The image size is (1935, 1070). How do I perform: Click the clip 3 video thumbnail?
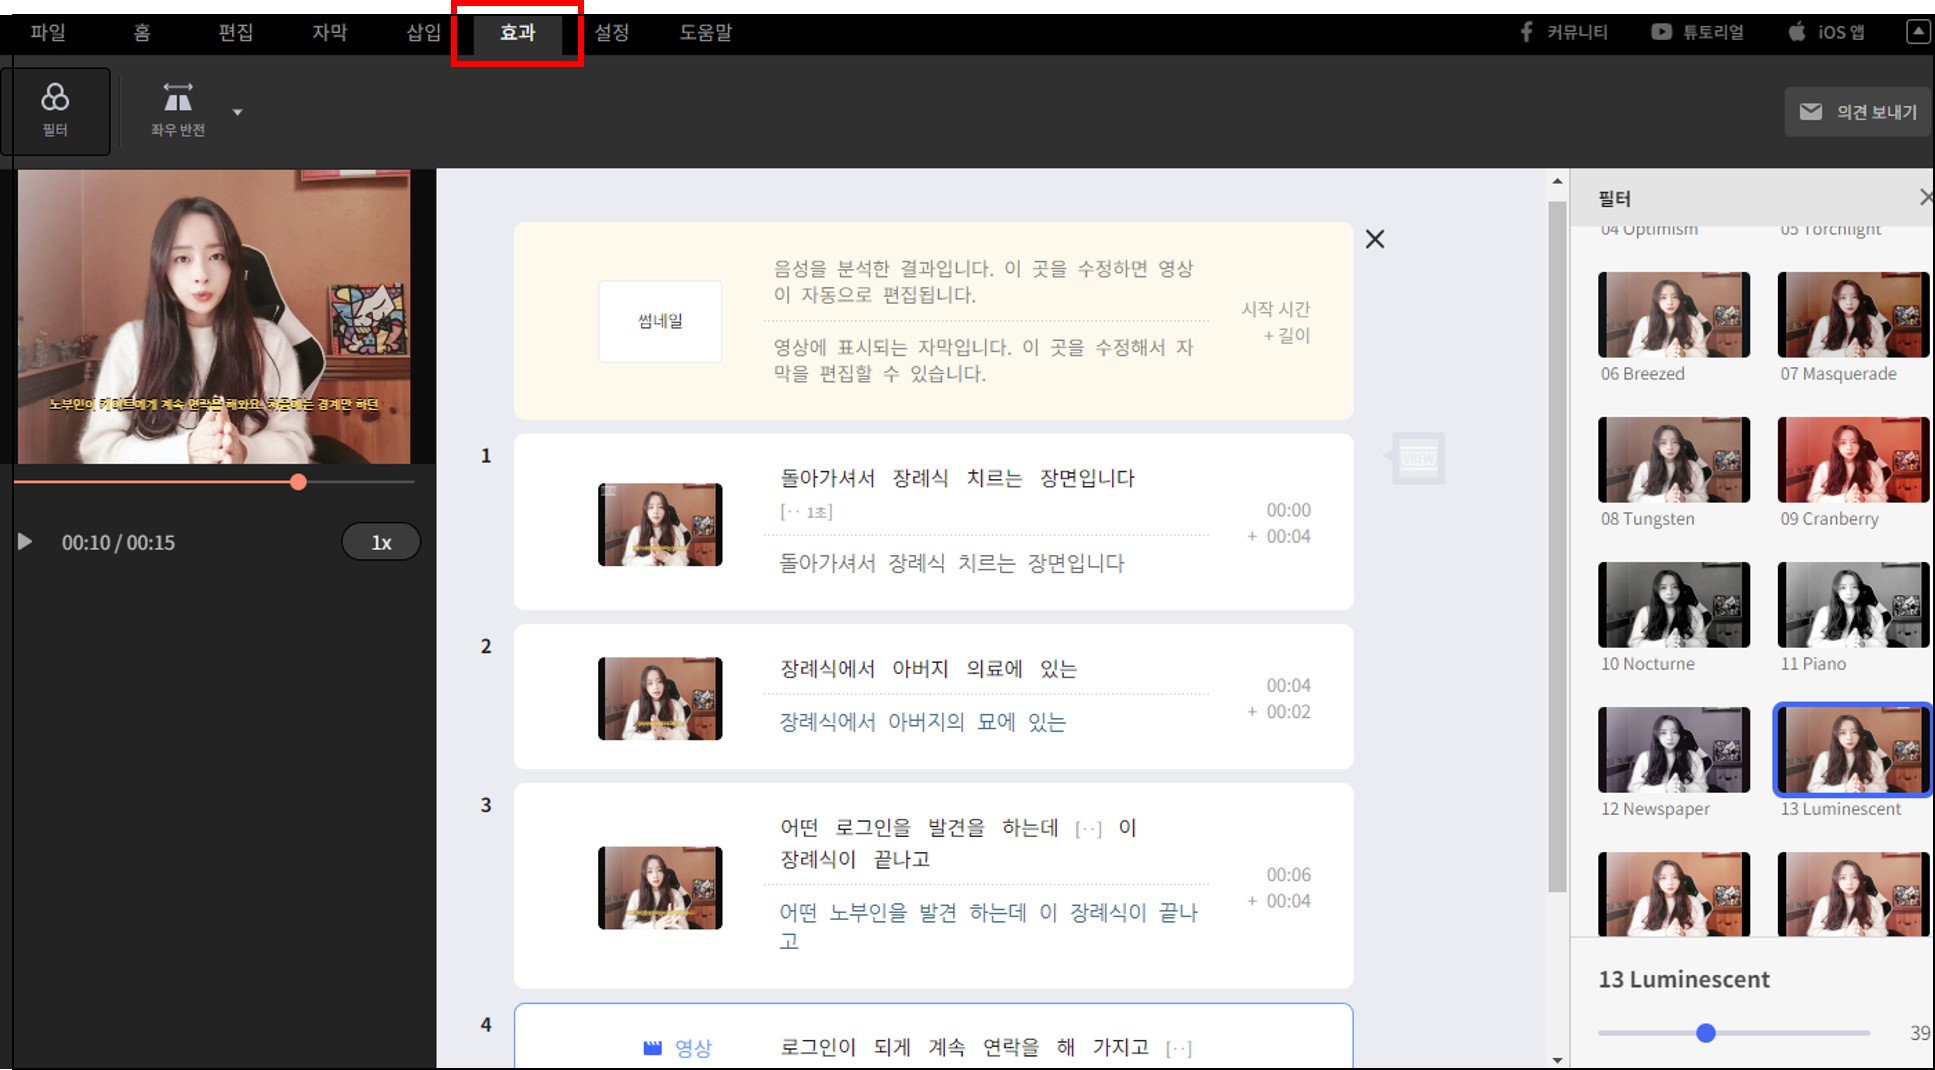(x=660, y=888)
